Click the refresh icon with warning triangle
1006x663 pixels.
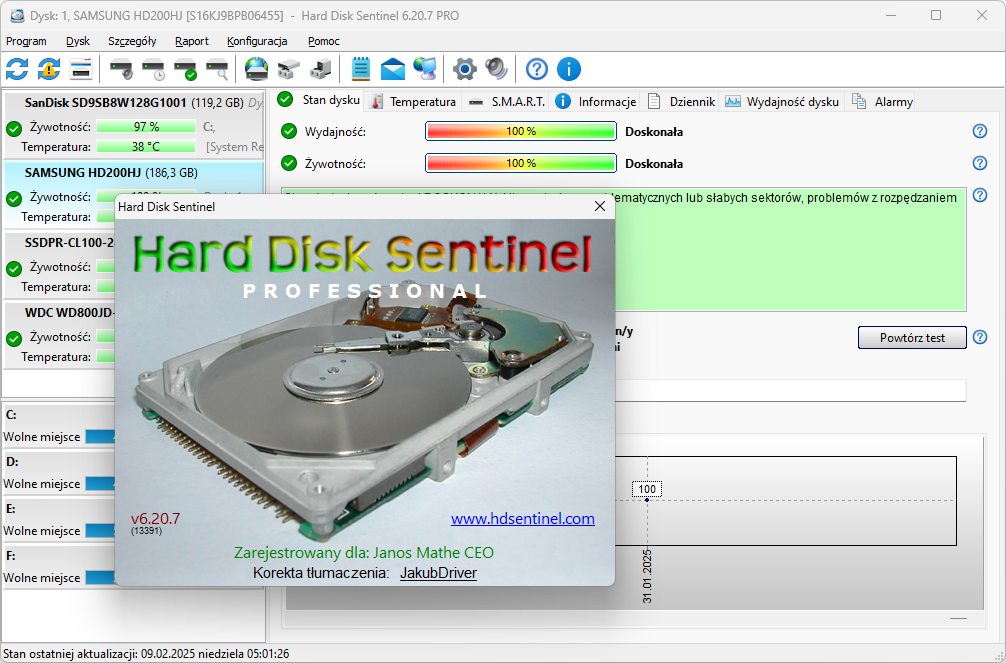point(49,69)
